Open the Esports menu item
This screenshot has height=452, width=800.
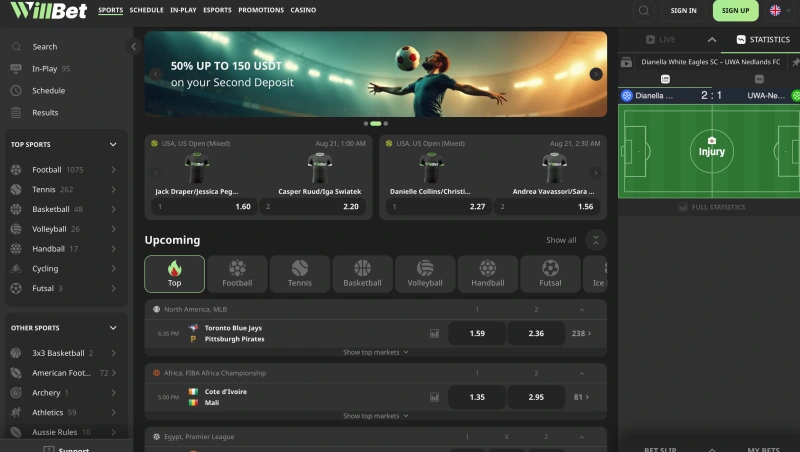click(217, 10)
